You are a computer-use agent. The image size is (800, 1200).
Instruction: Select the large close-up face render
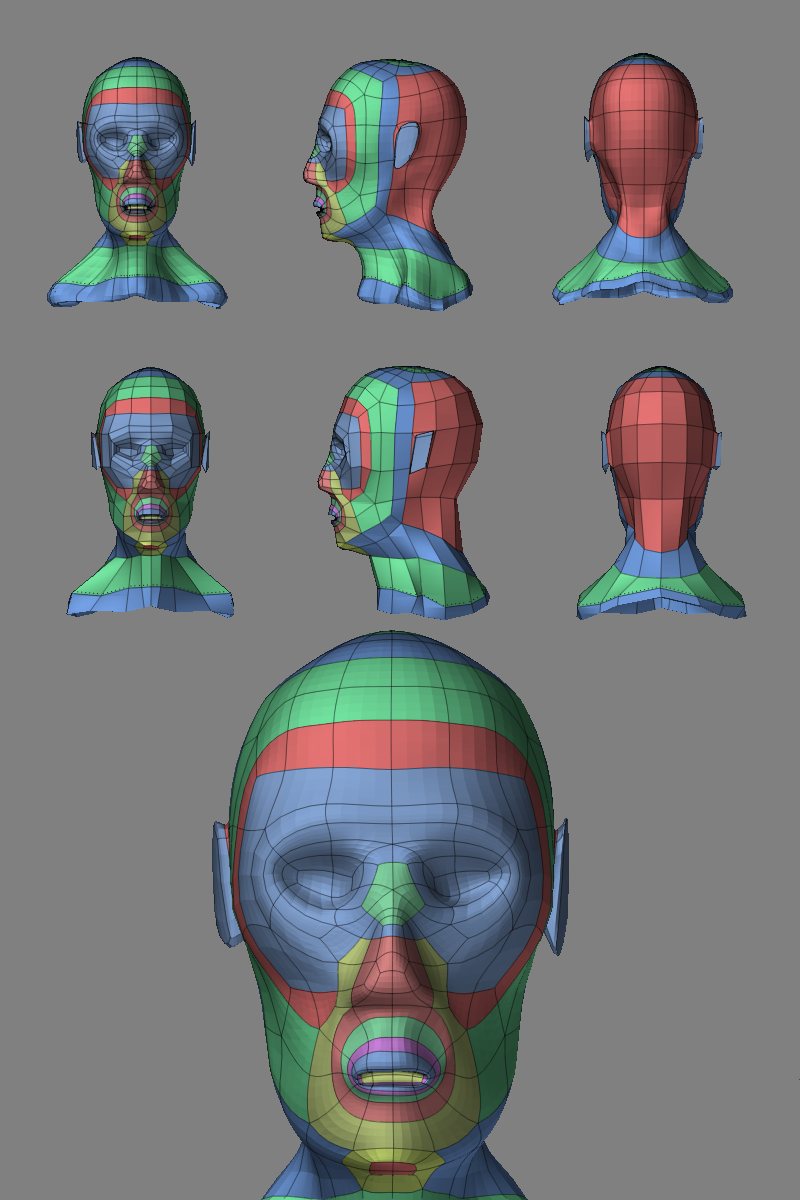tap(390, 915)
